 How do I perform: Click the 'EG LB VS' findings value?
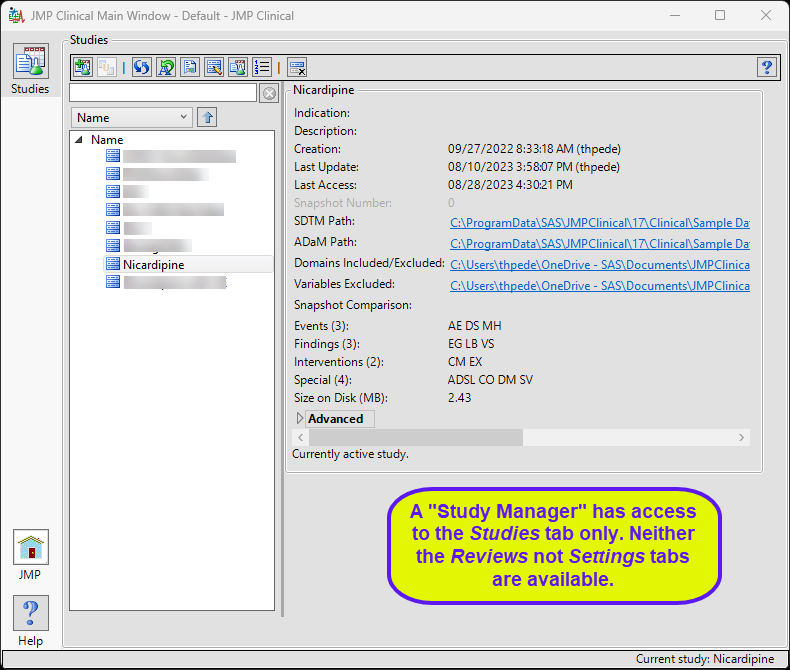coord(471,344)
